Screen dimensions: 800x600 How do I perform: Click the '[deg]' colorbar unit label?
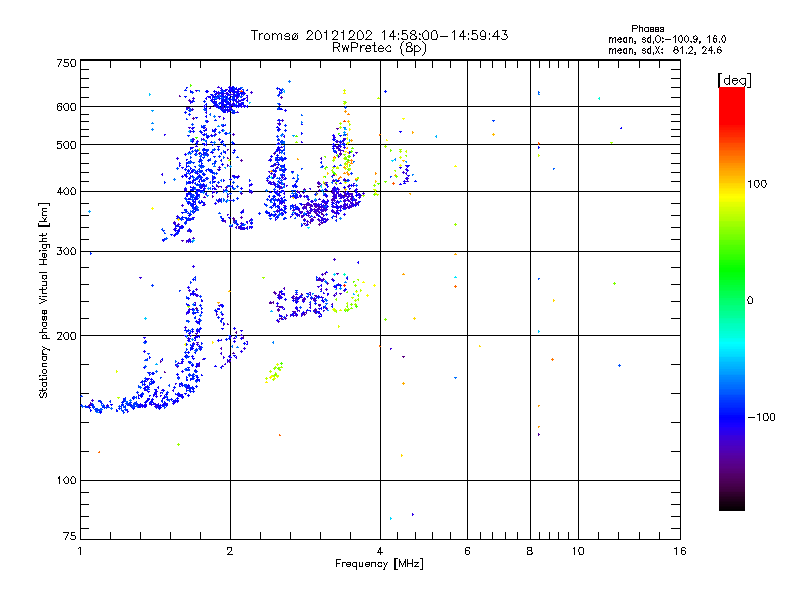[734, 80]
